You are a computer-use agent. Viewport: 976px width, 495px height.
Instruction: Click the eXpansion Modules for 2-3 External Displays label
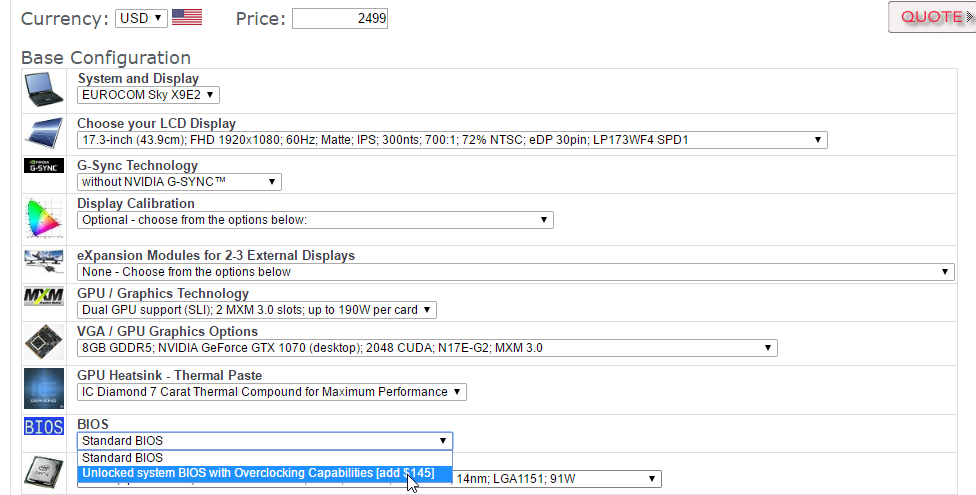(216, 255)
